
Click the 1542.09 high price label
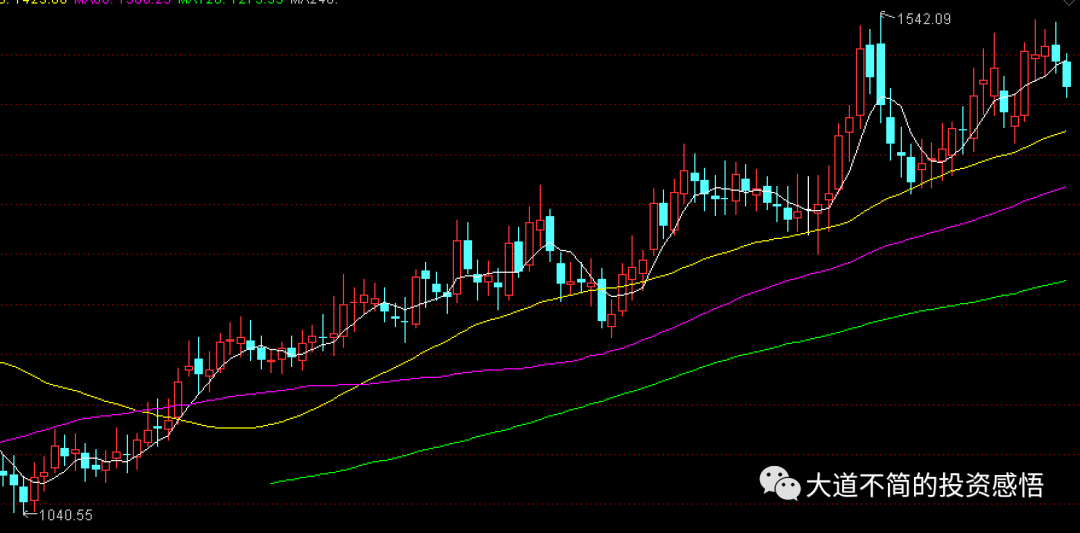point(924,19)
